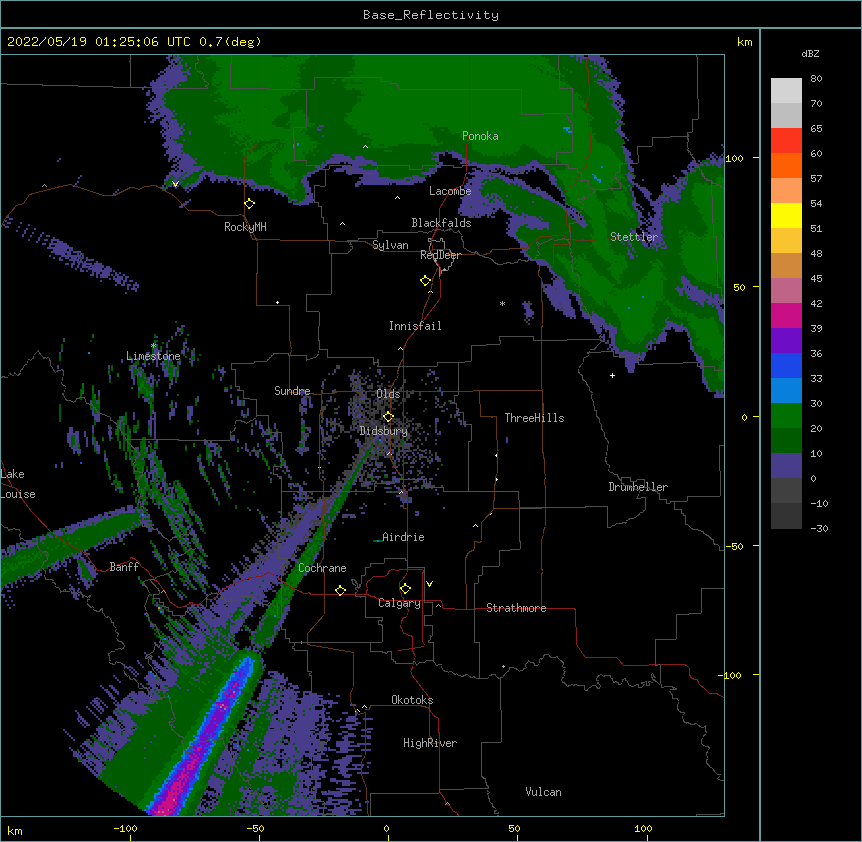Click the Olds town label
This screenshot has height=842, width=862.
tap(388, 394)
